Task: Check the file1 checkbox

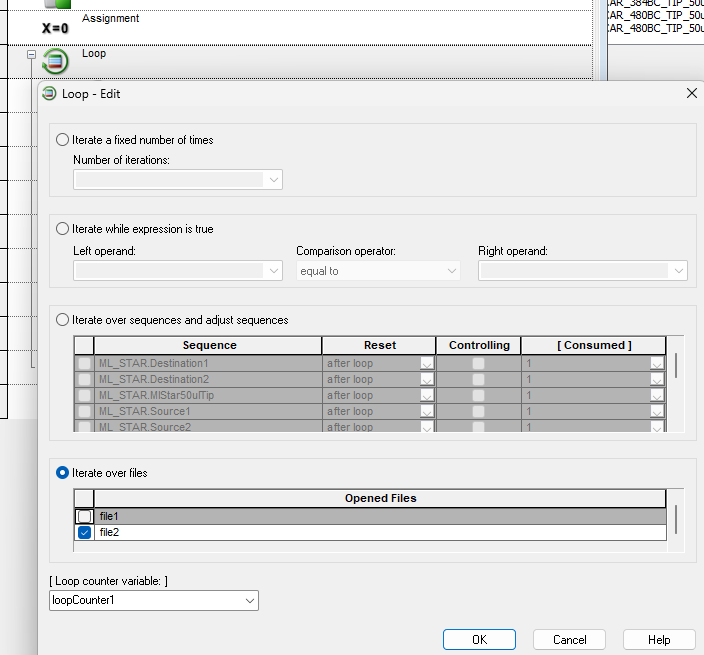Action: point(85,516)
